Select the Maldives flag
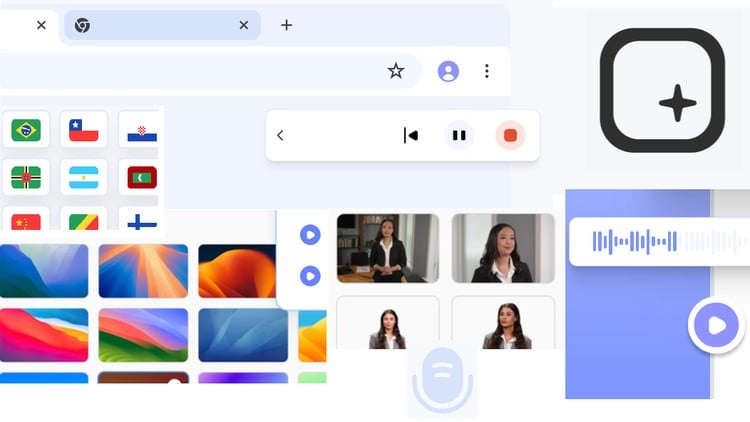Viewport: 750px width, 422px height. [142, 178]
